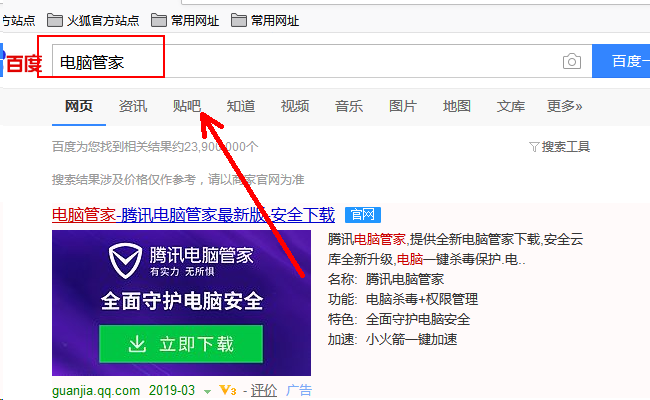Click the Baidu logo
650x400 pixels.
[21, 62]
